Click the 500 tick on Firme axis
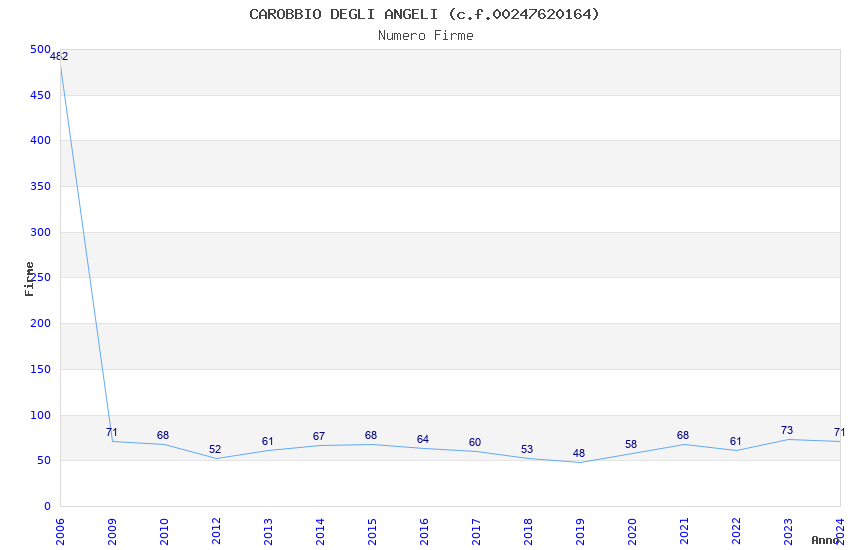 [41, 49]
